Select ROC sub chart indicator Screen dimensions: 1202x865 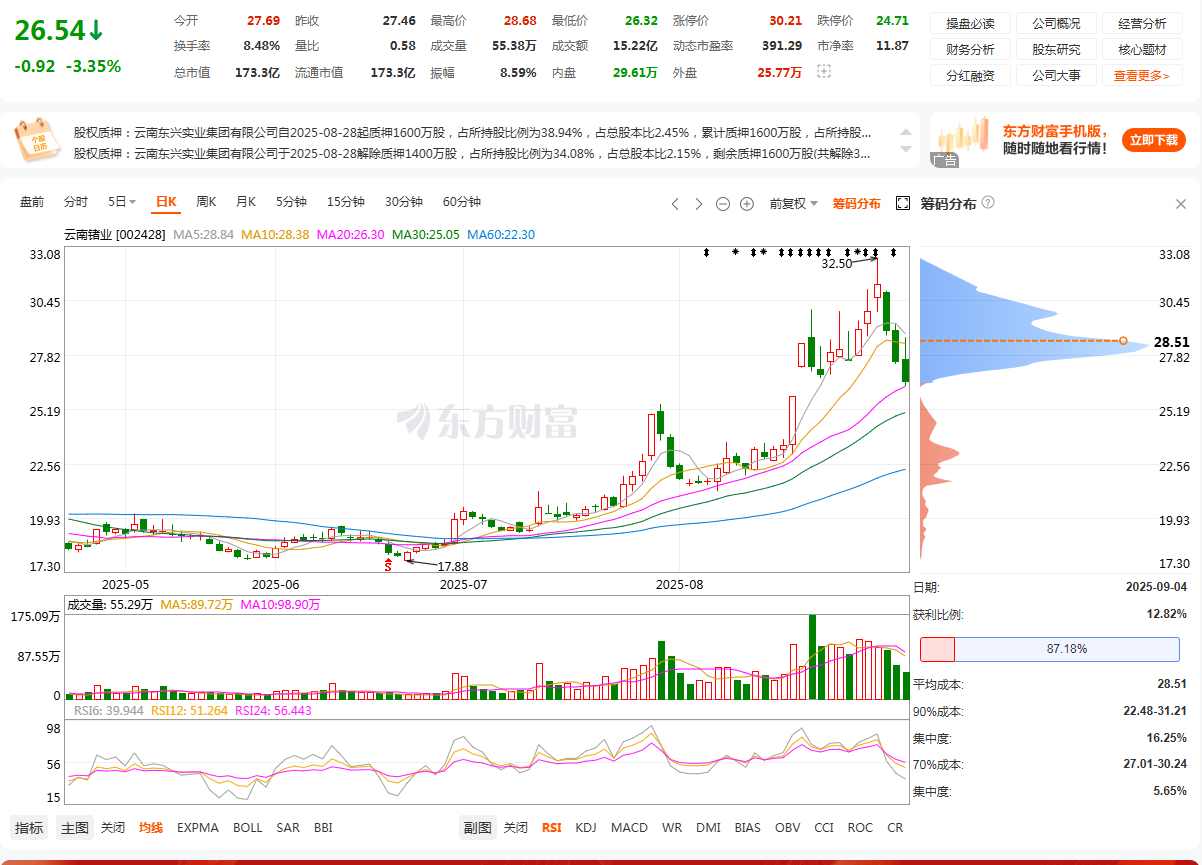coord(860,828)
